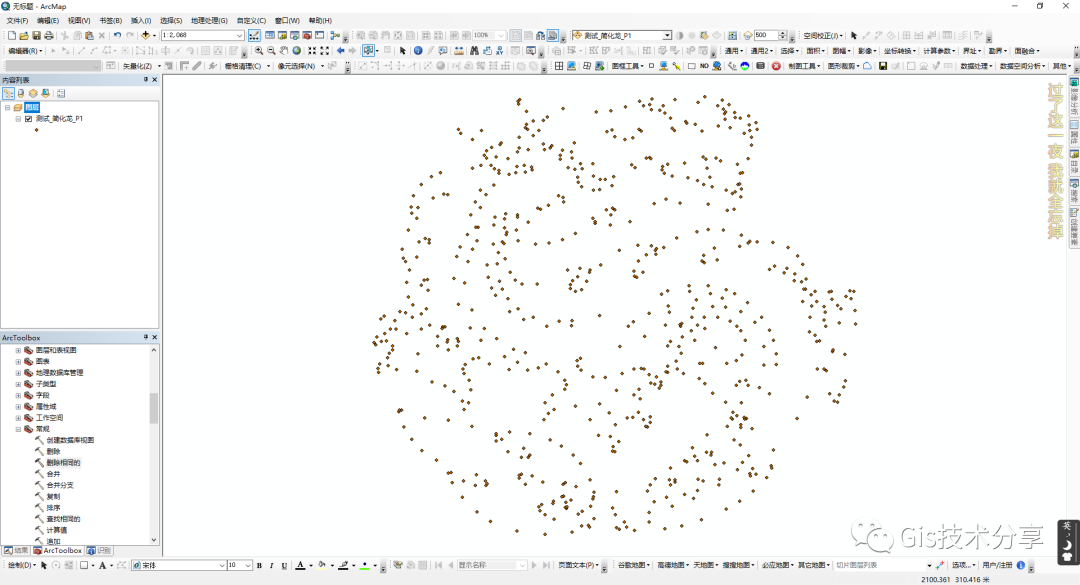
Task: Open the 宋体 font name dropdown
Action: 222,566
